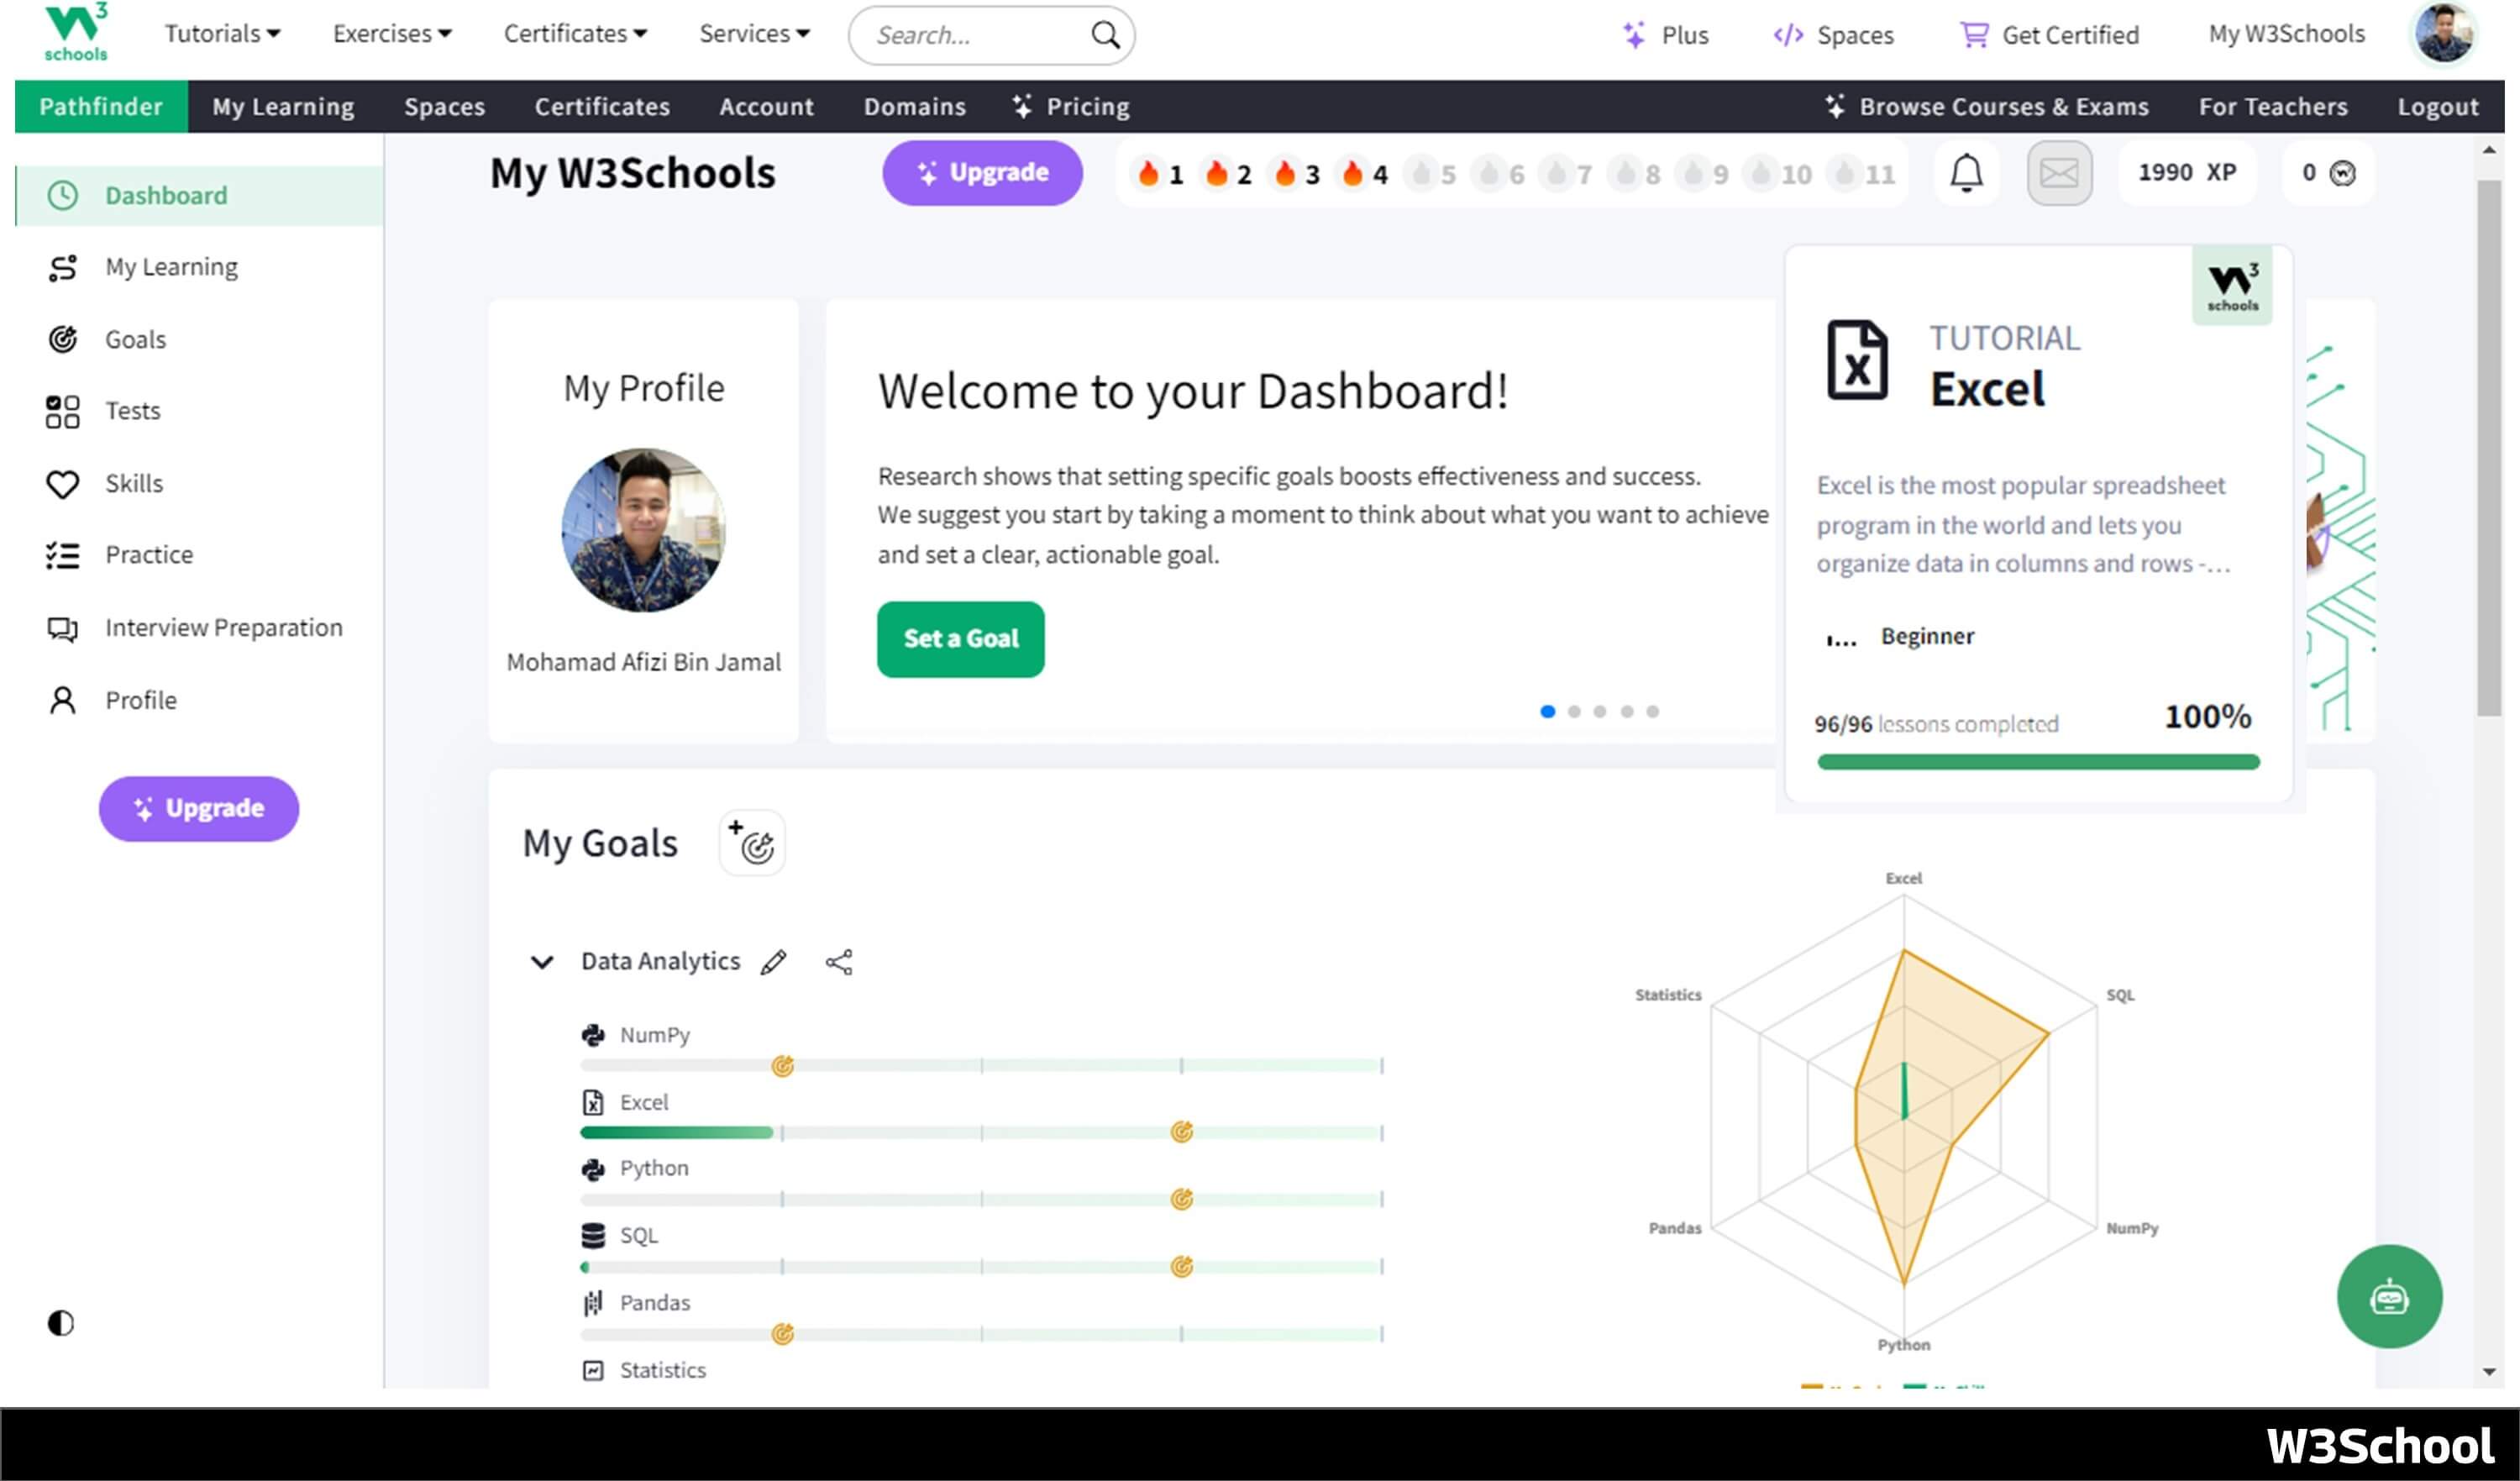Edit Data Analytics goal with pencil icon

[773, 962]
